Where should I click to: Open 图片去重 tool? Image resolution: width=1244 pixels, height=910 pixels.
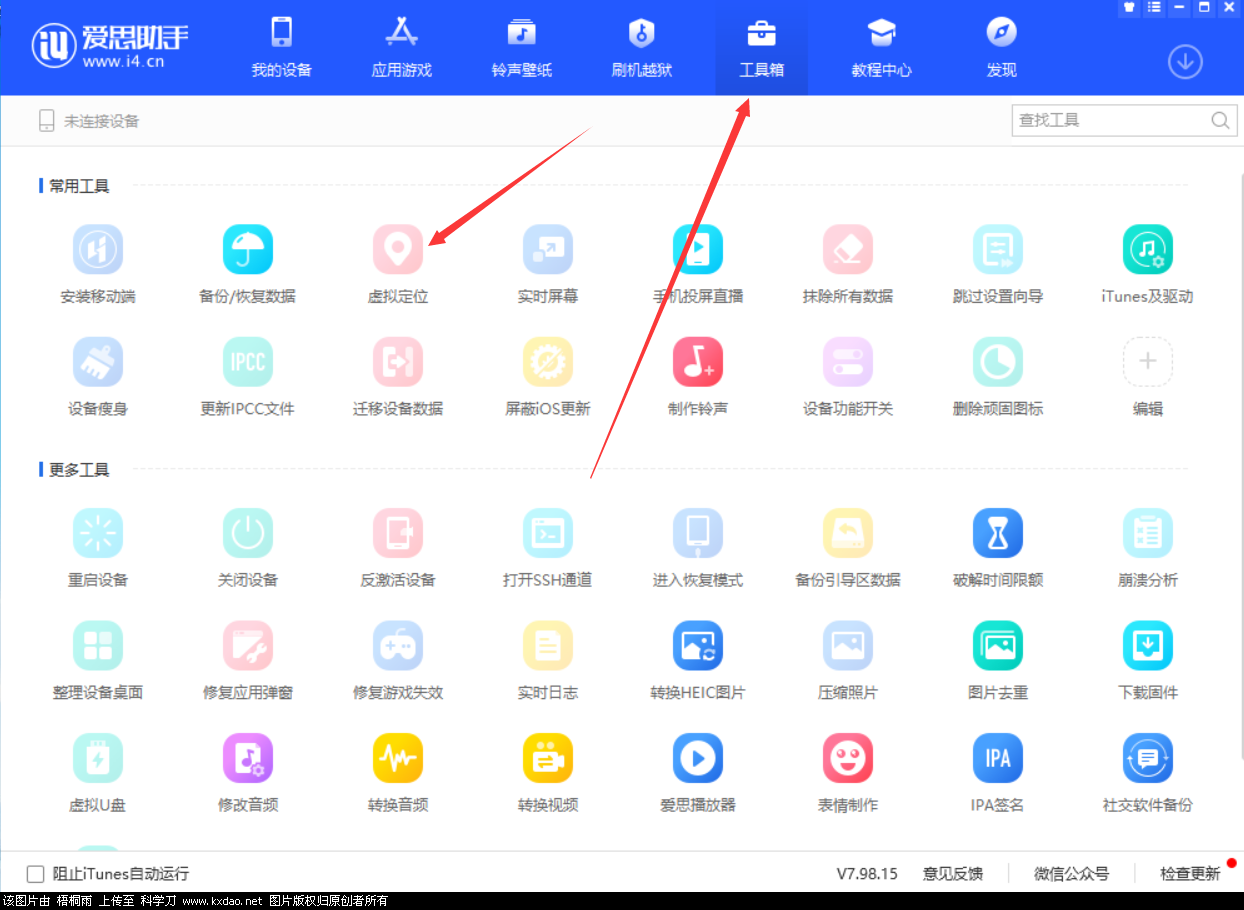click(998, 645)
